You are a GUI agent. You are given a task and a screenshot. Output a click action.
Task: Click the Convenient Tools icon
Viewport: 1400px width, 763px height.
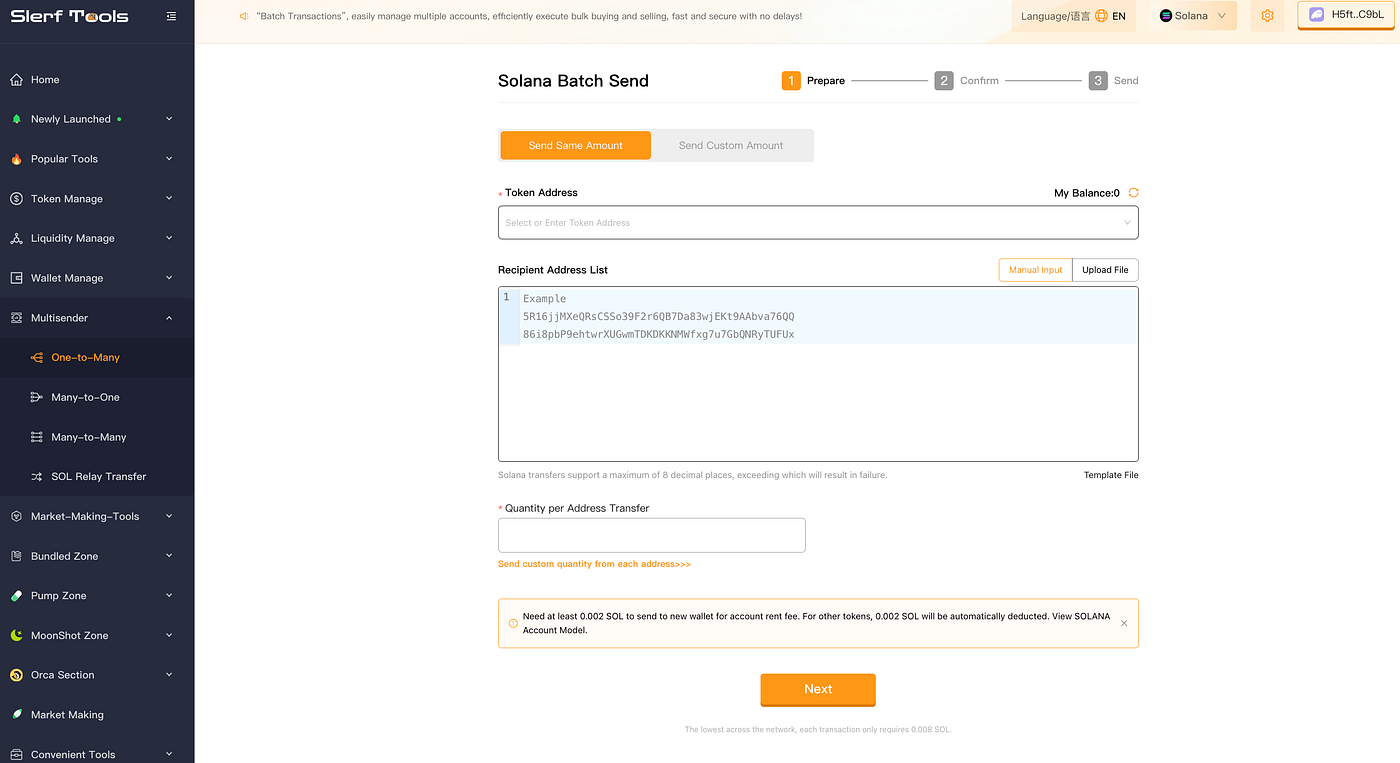(16, 754)
